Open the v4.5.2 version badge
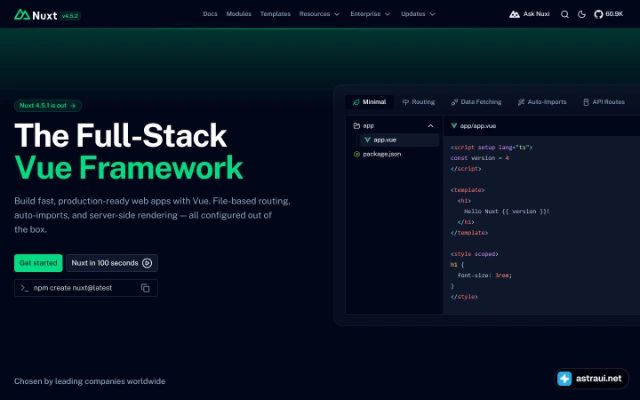The height and width of the screenshot is (400, 640). pos(70,16)
